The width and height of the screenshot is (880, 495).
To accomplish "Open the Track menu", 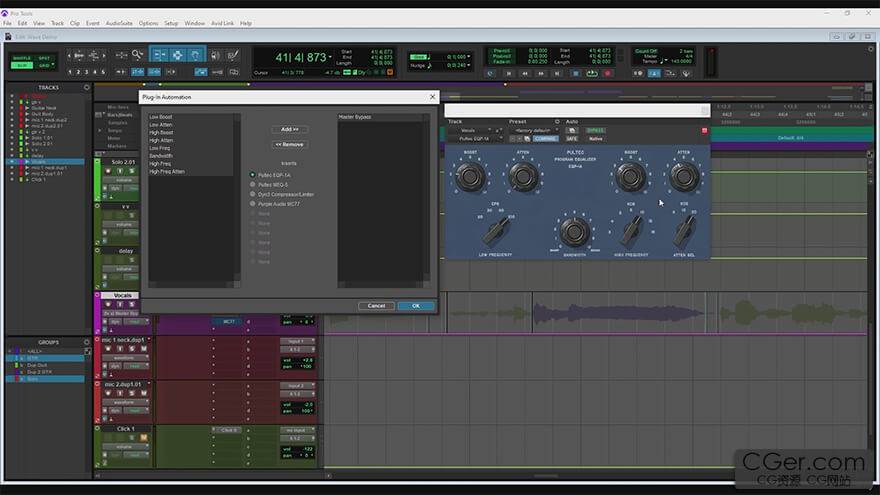I will [x=57, y=24].
